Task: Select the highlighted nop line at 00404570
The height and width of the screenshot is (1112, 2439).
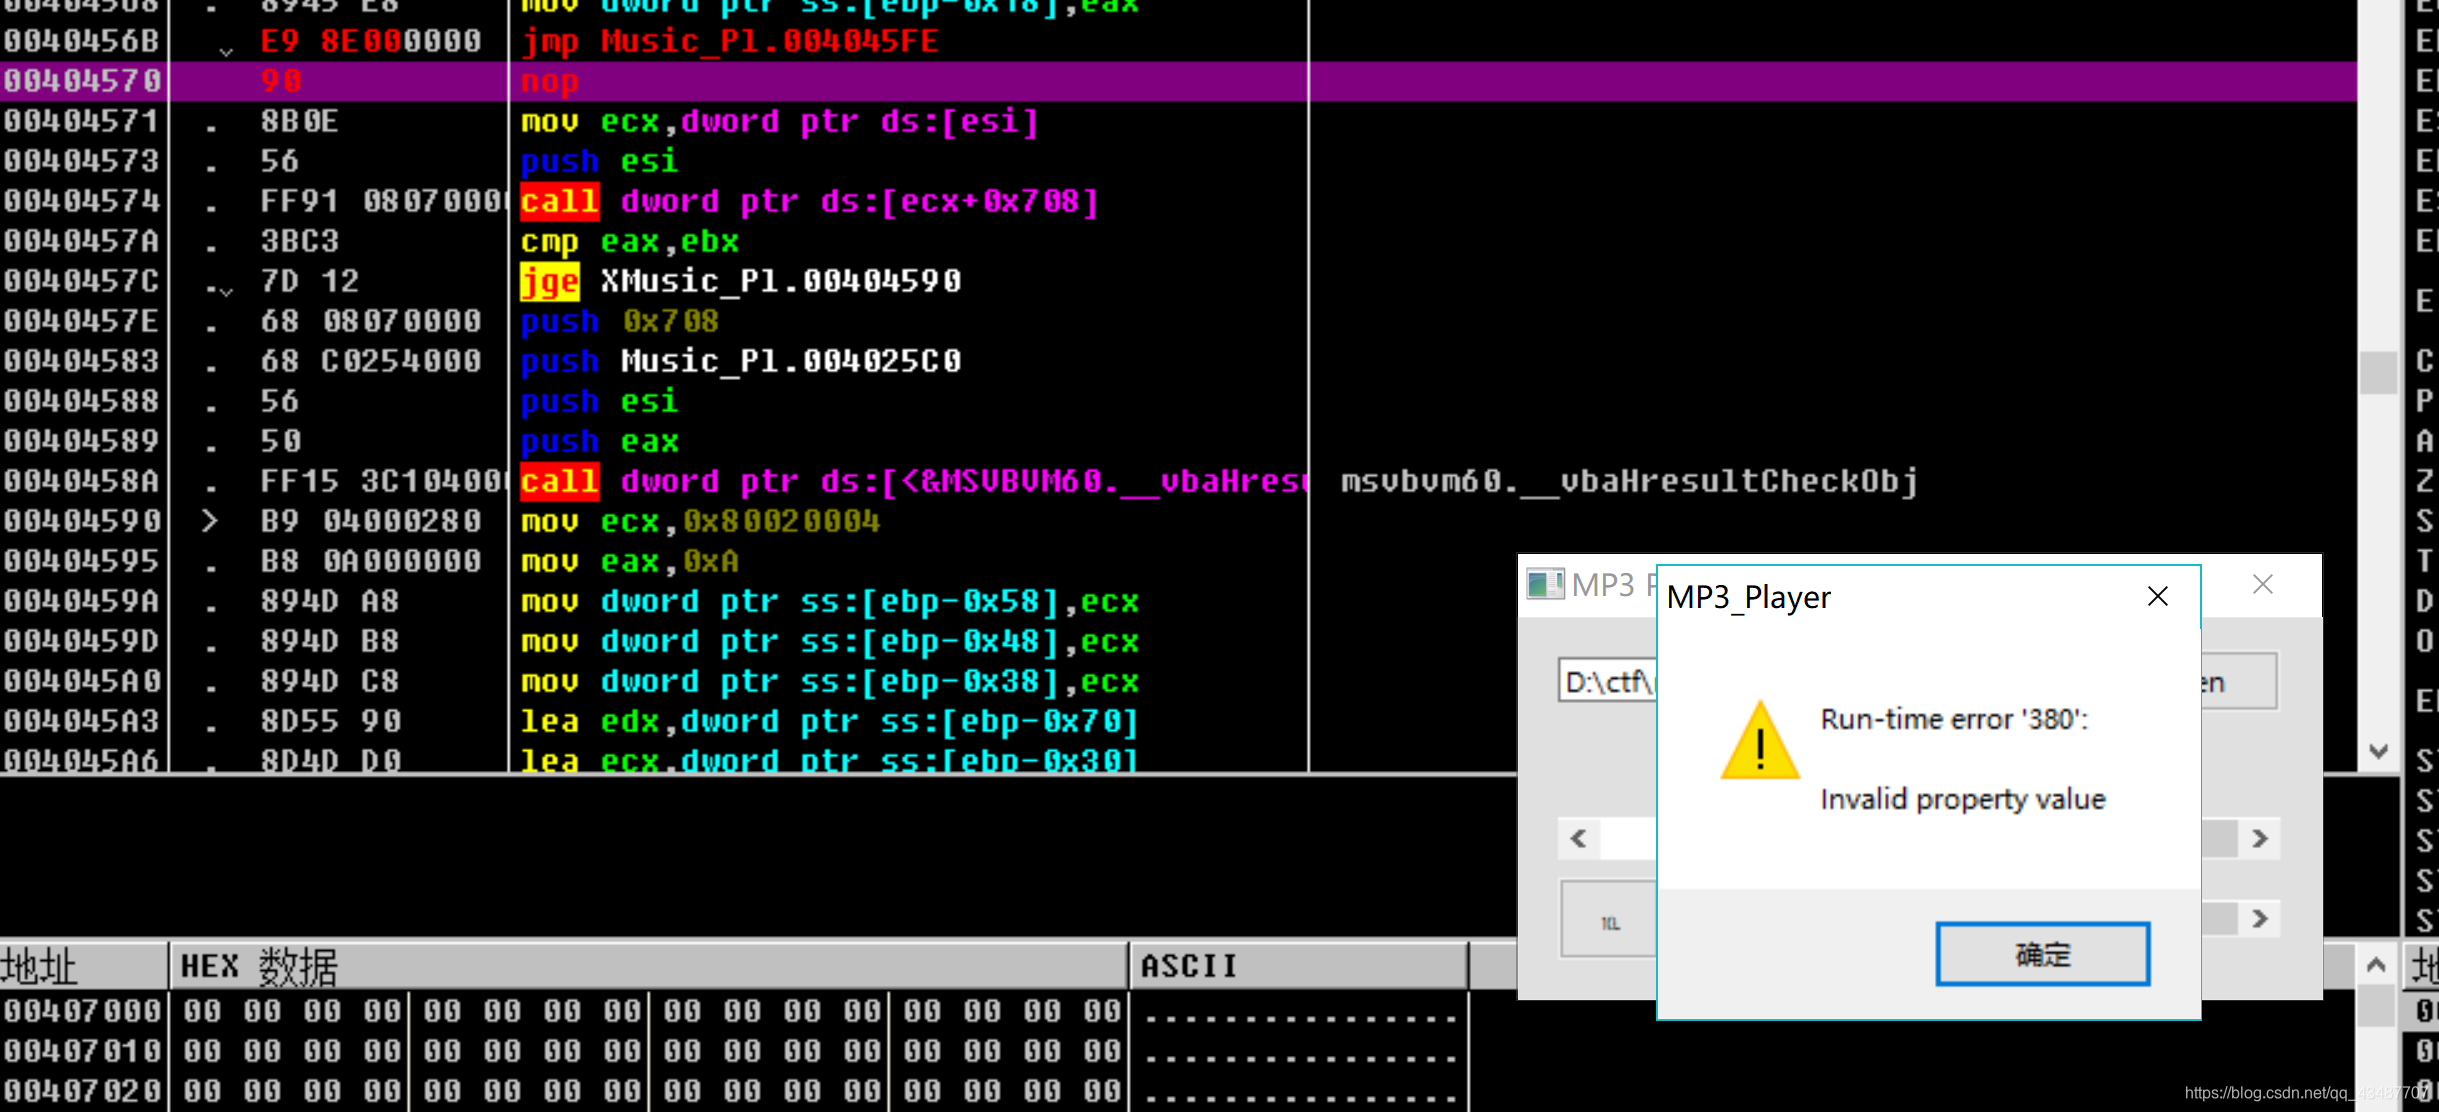Action: [x=1178, y=81]
